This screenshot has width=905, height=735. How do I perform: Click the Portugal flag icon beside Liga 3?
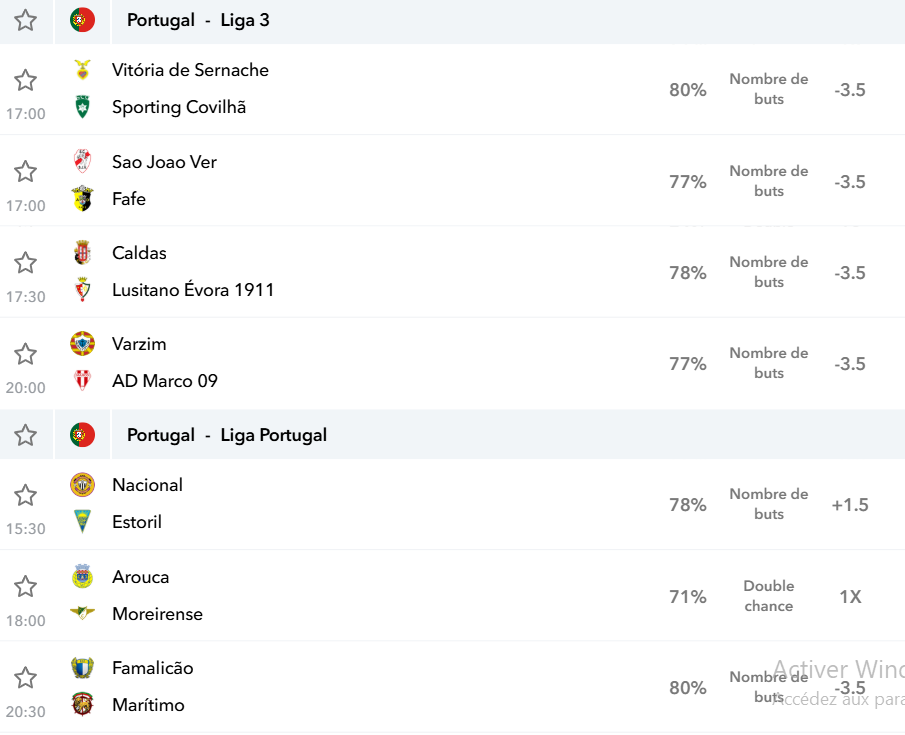[x=83, y=20]
